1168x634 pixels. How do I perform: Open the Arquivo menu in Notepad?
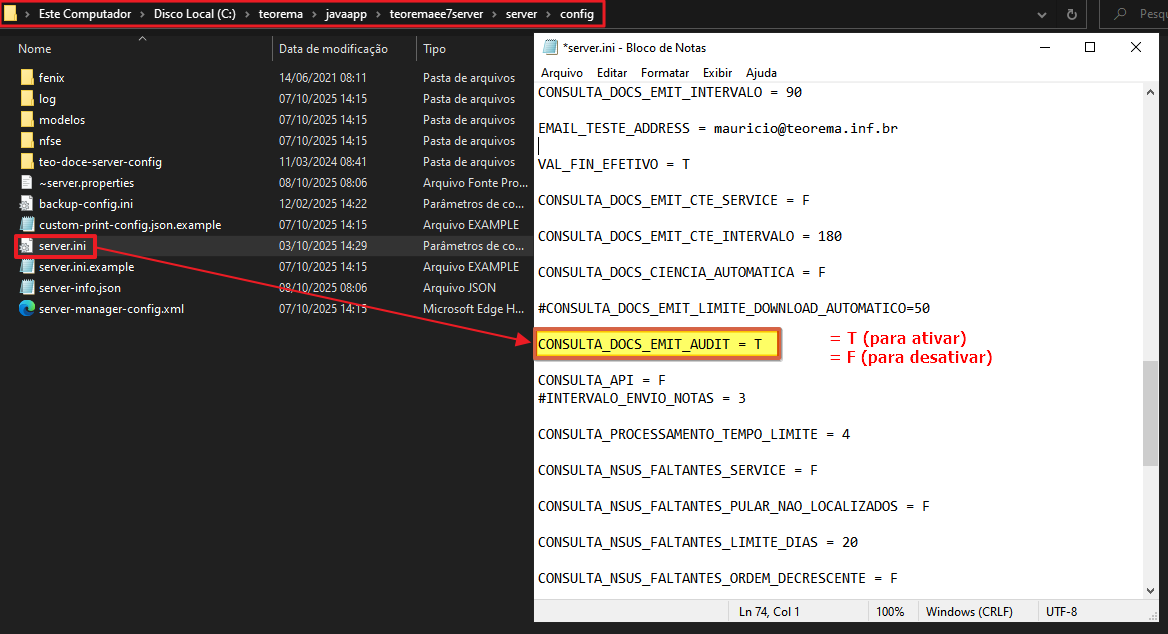click(x=562, y=73)
